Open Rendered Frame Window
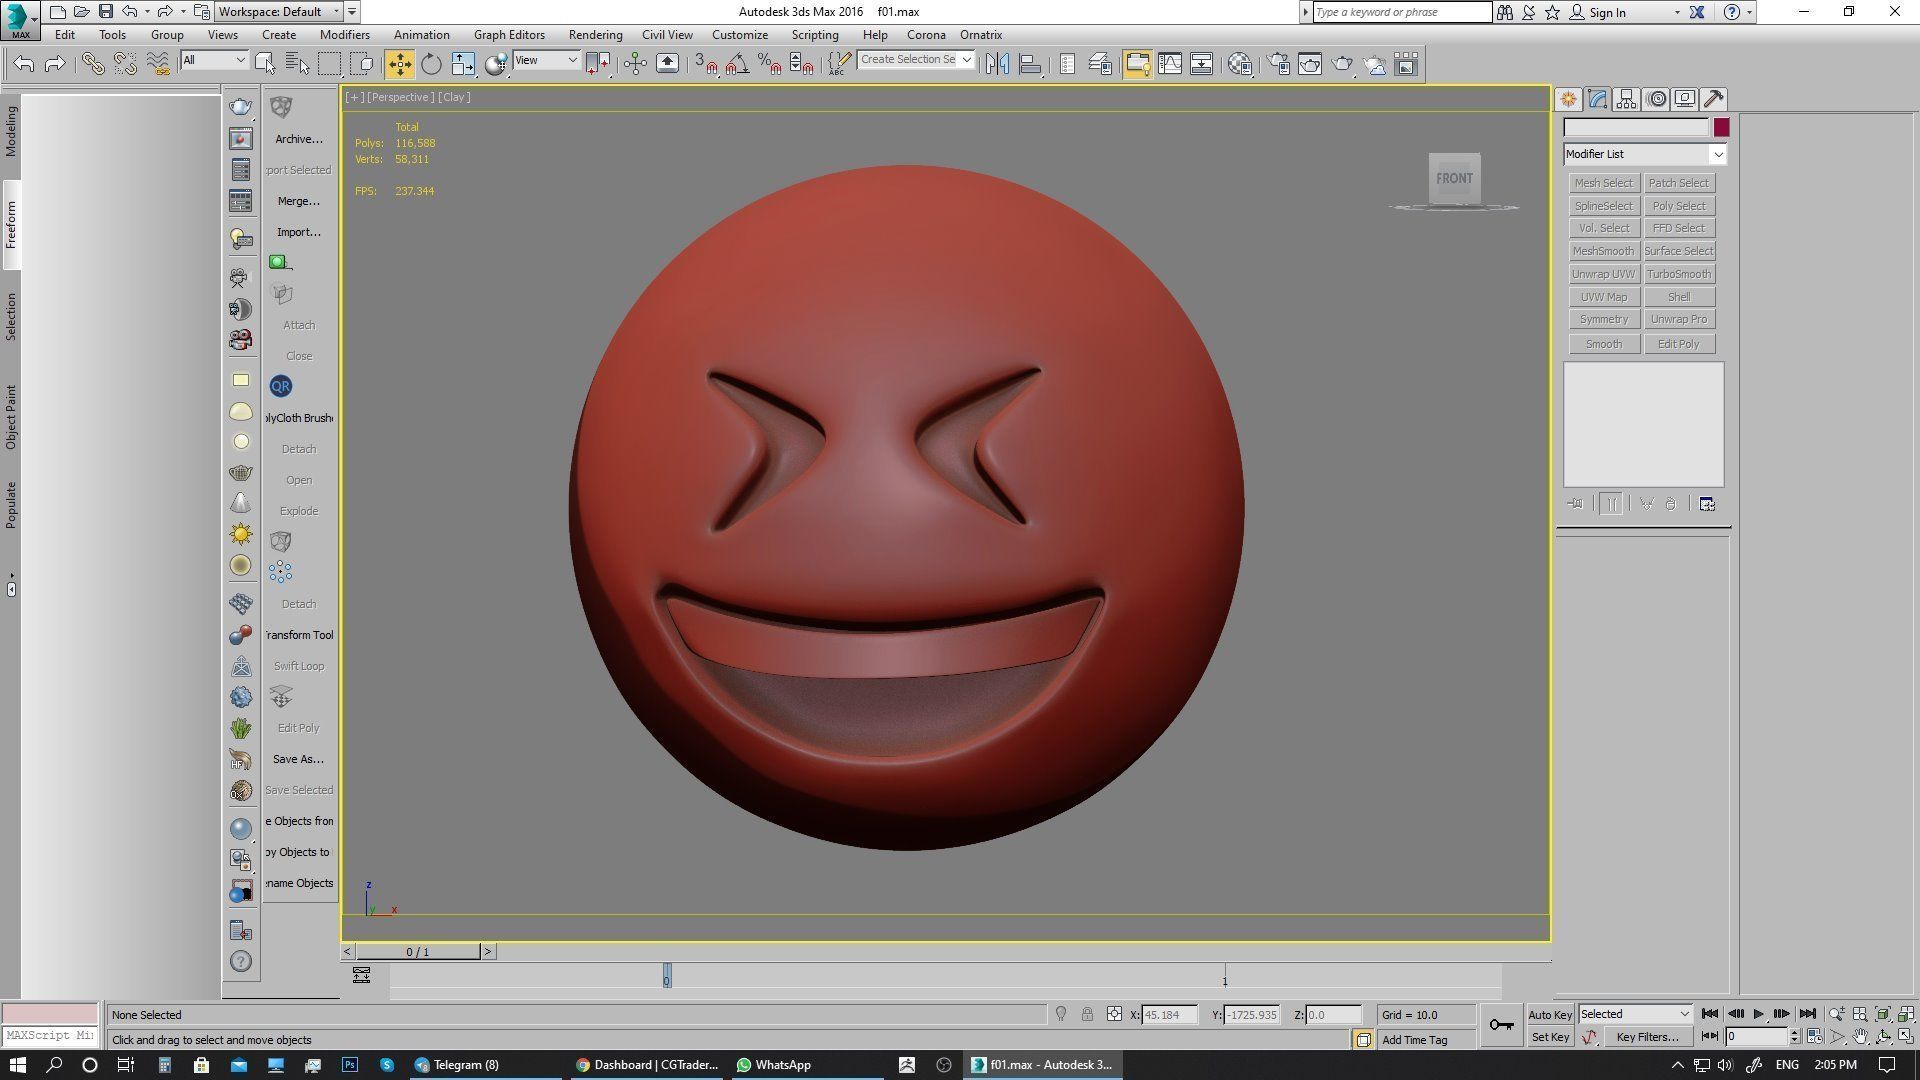The width and height of the screenshot is (1920, 1080). pos(1310,64)
